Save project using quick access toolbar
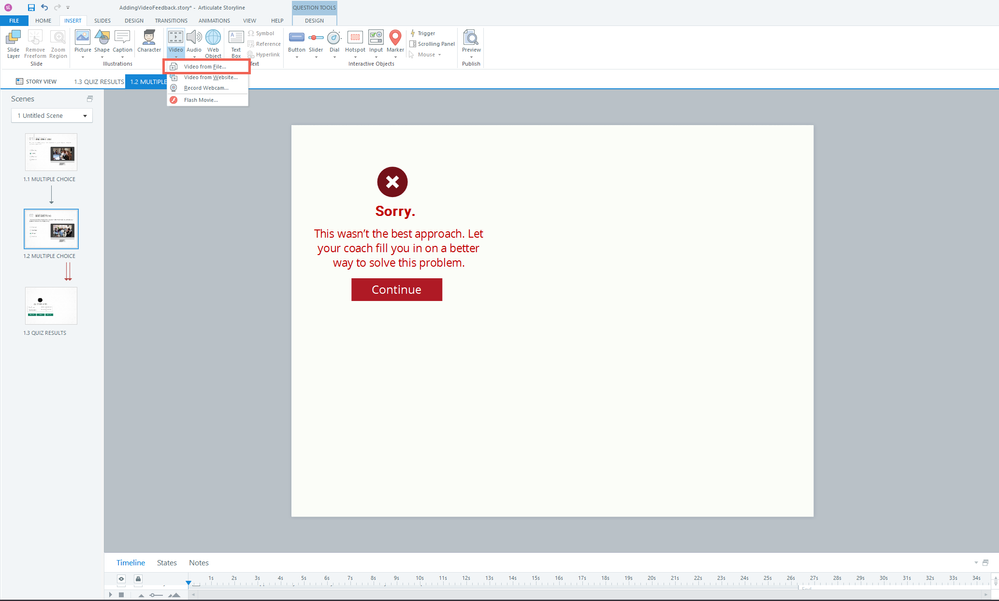 31,7
